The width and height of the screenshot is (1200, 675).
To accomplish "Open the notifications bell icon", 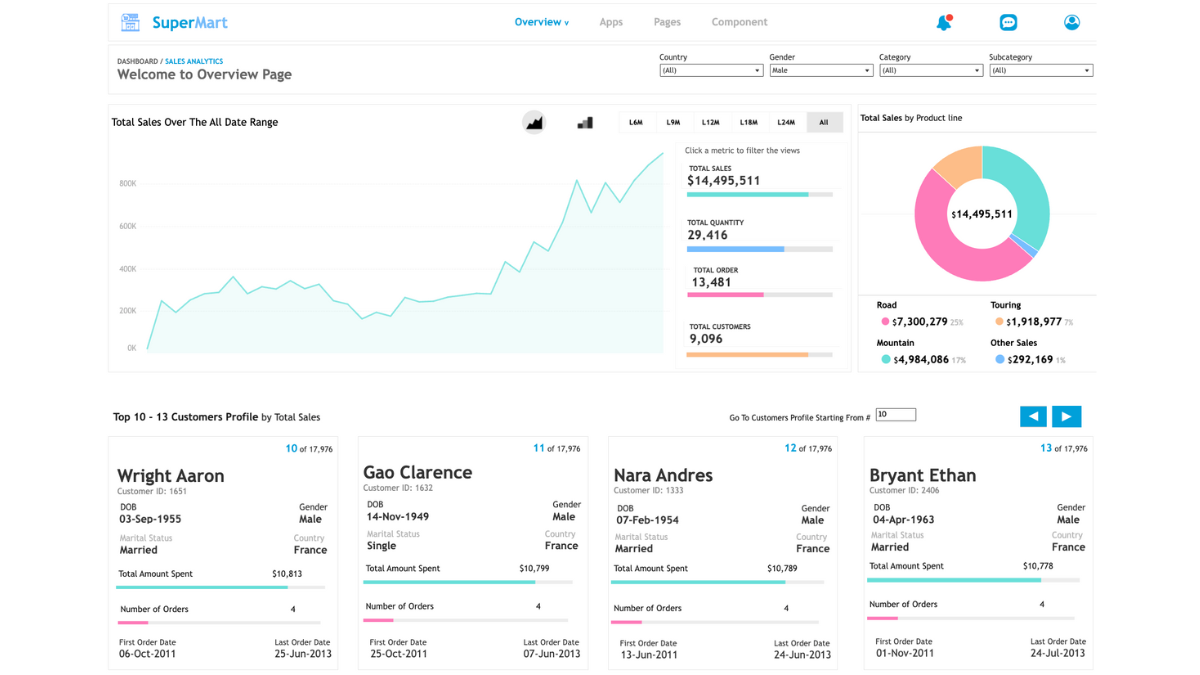I will click(x=944, y=22).
